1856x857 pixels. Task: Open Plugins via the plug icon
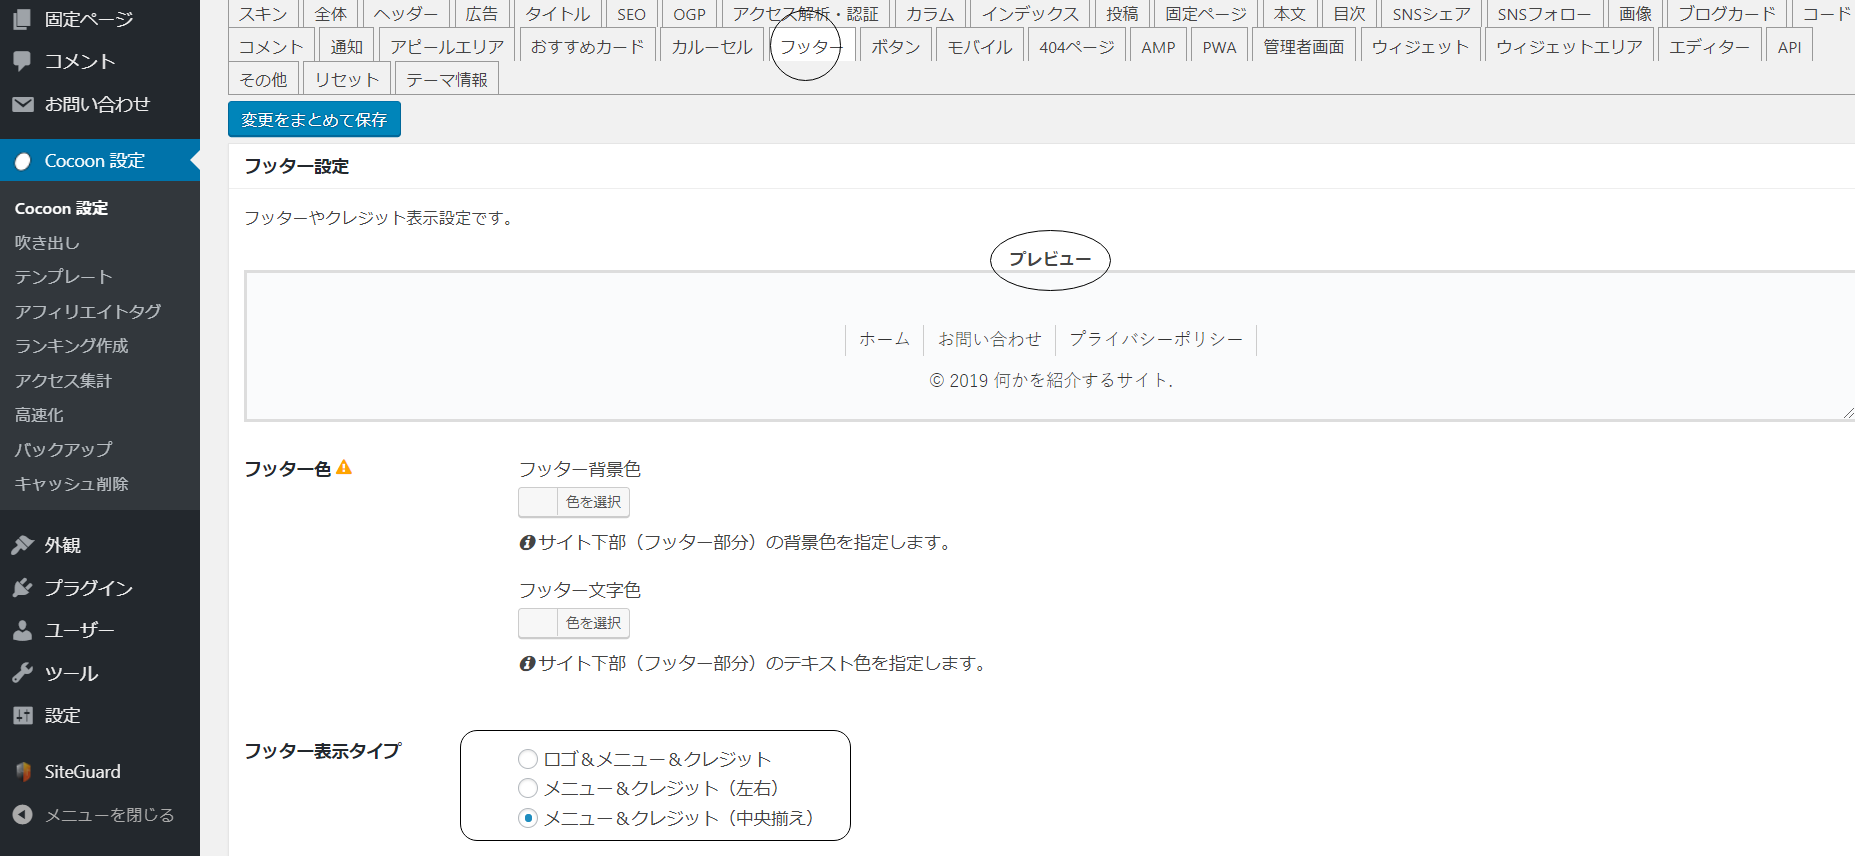coord(22,588)
